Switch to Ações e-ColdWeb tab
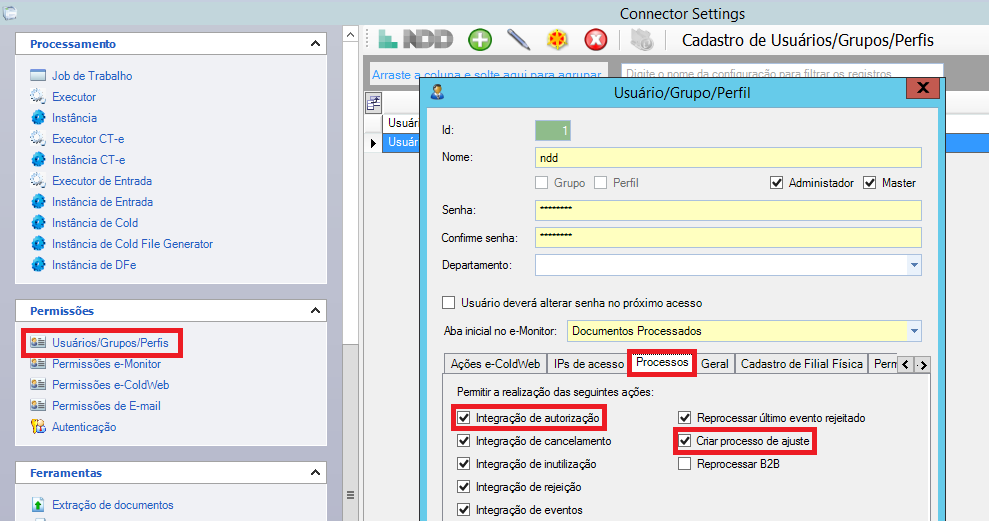 (x=495, y=364)
